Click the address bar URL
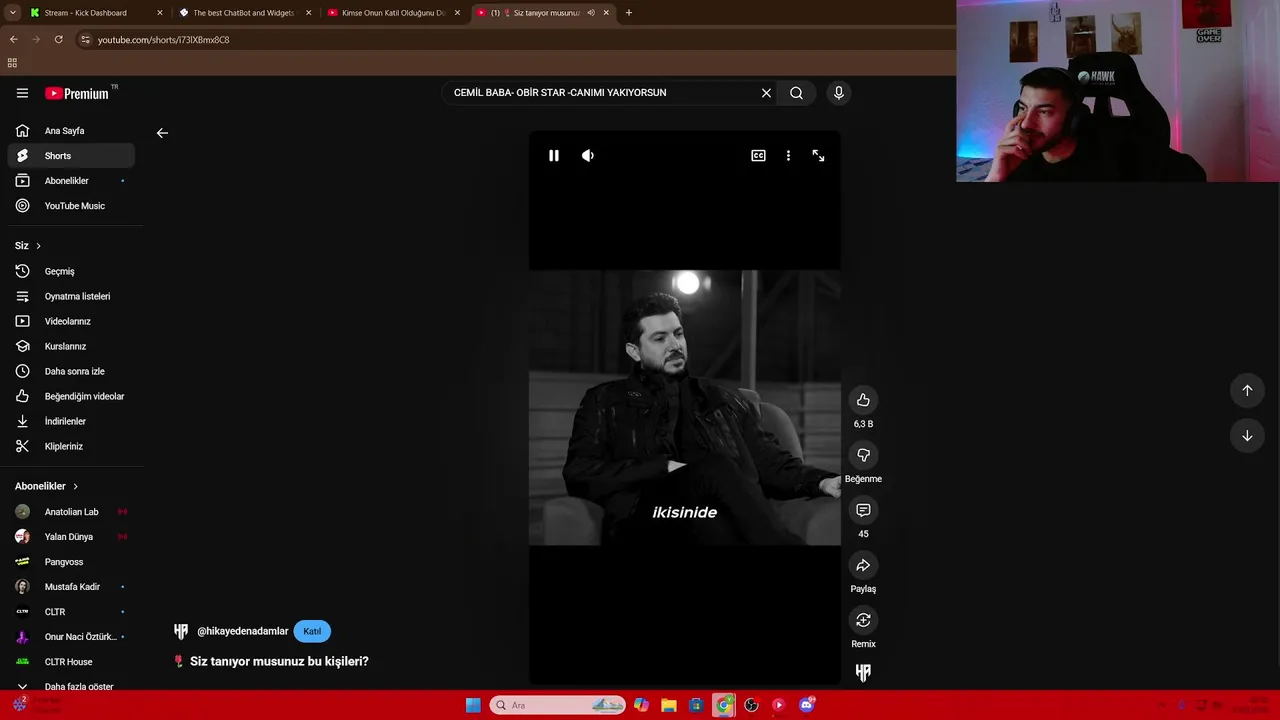Viewport: 1280px width, 720px height. [x=163, y=40]
